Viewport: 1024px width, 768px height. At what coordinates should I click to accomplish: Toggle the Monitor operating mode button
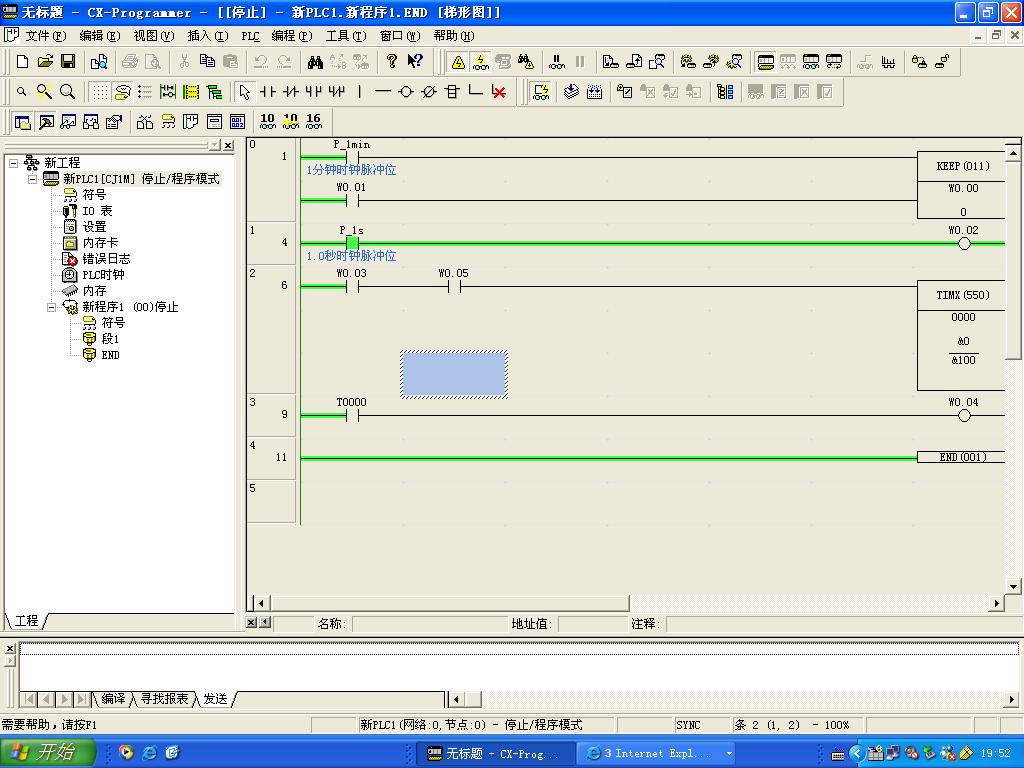click(x=811, y=62)
